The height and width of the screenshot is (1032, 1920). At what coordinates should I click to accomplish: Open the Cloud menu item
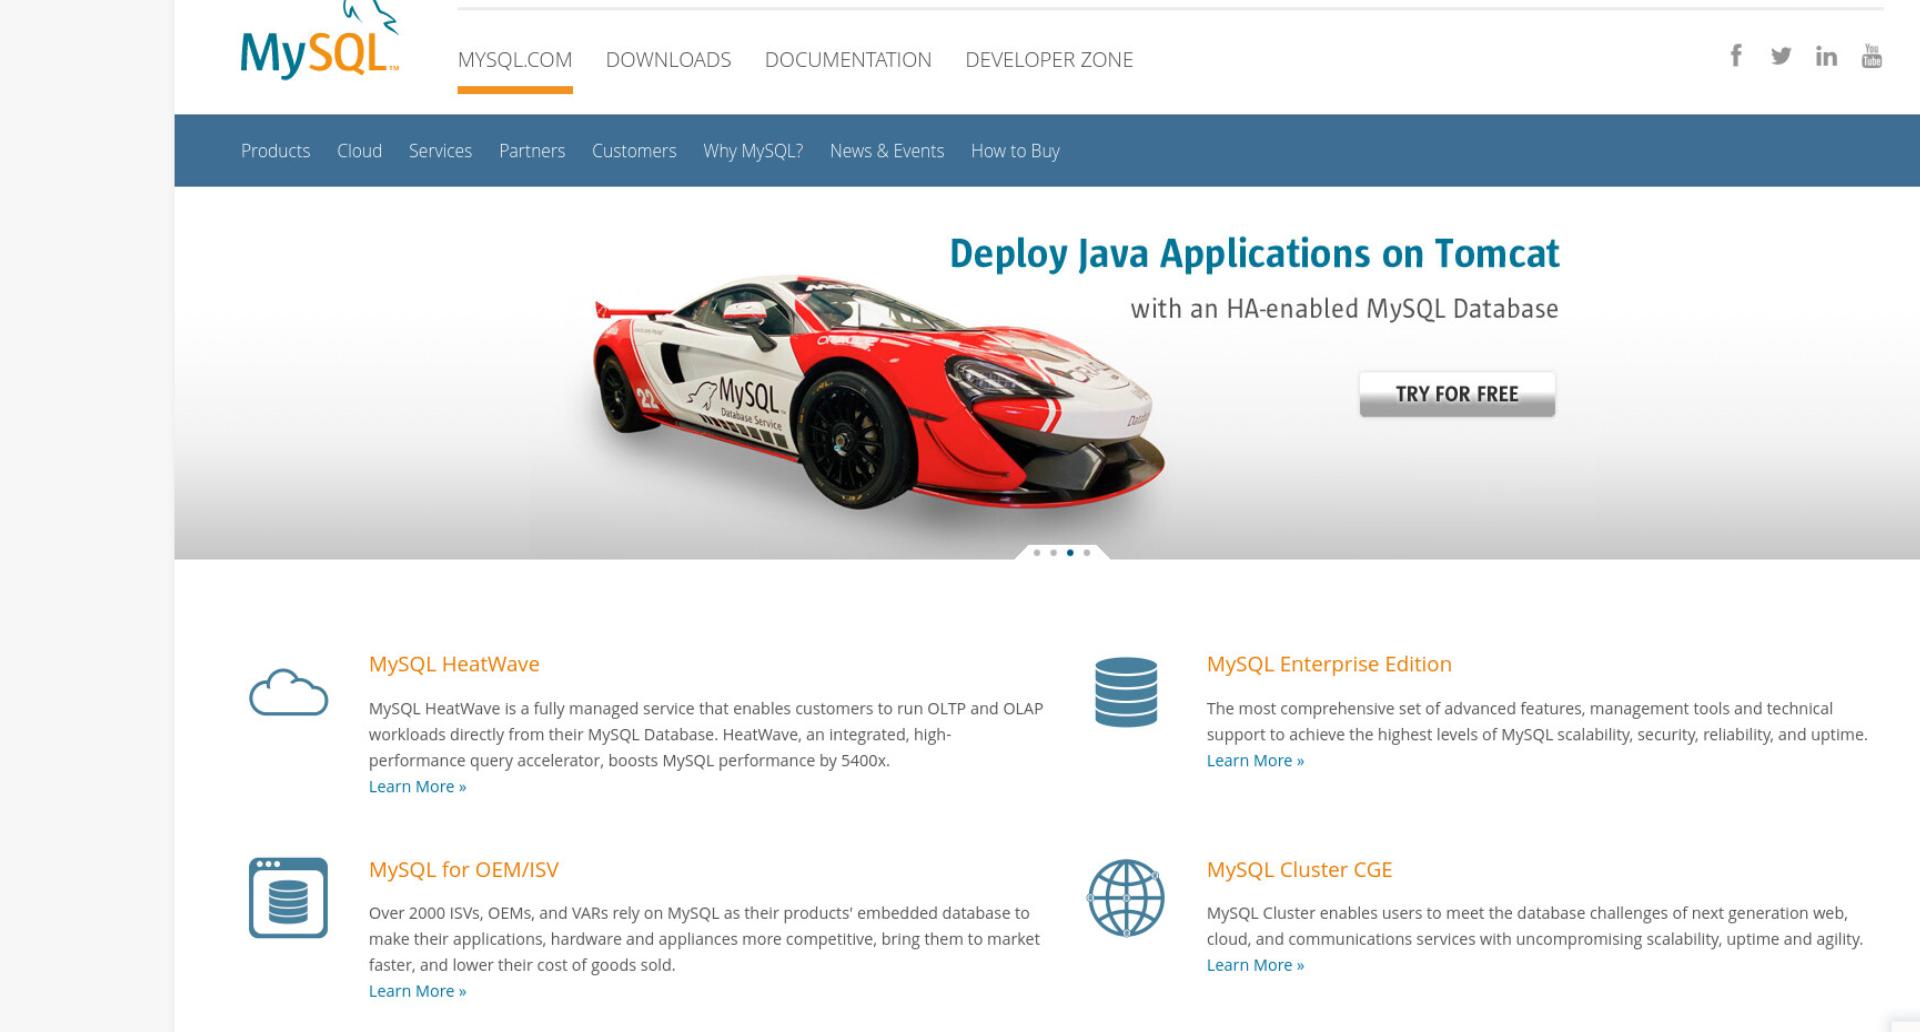(x=359, y=151)
